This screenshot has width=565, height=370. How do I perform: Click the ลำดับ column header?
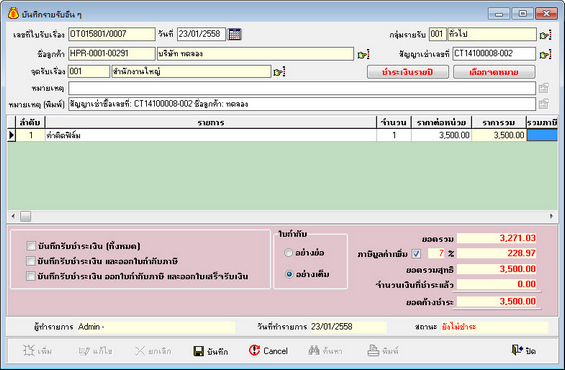(30, 122)
